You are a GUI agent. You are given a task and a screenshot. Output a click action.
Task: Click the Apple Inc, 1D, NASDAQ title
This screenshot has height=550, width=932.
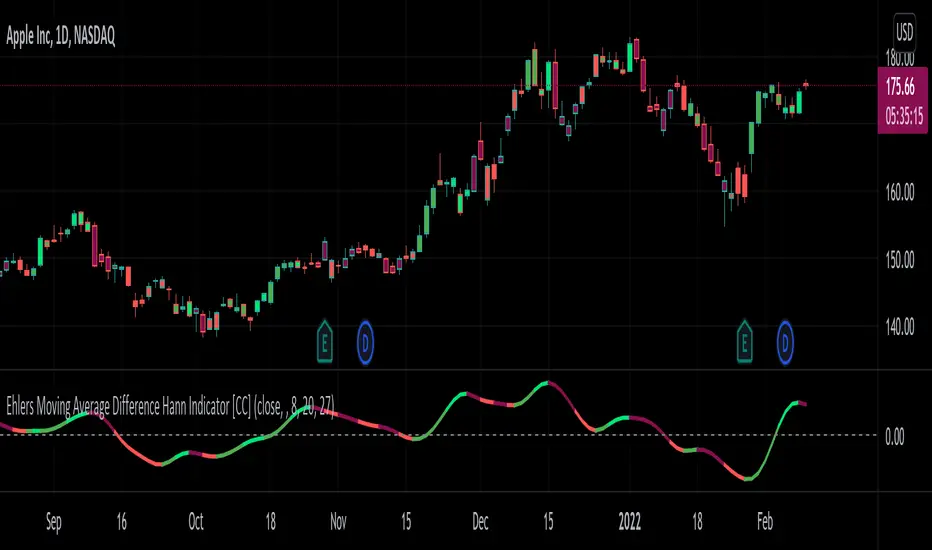pyautogui.click(x=61, y=36)
